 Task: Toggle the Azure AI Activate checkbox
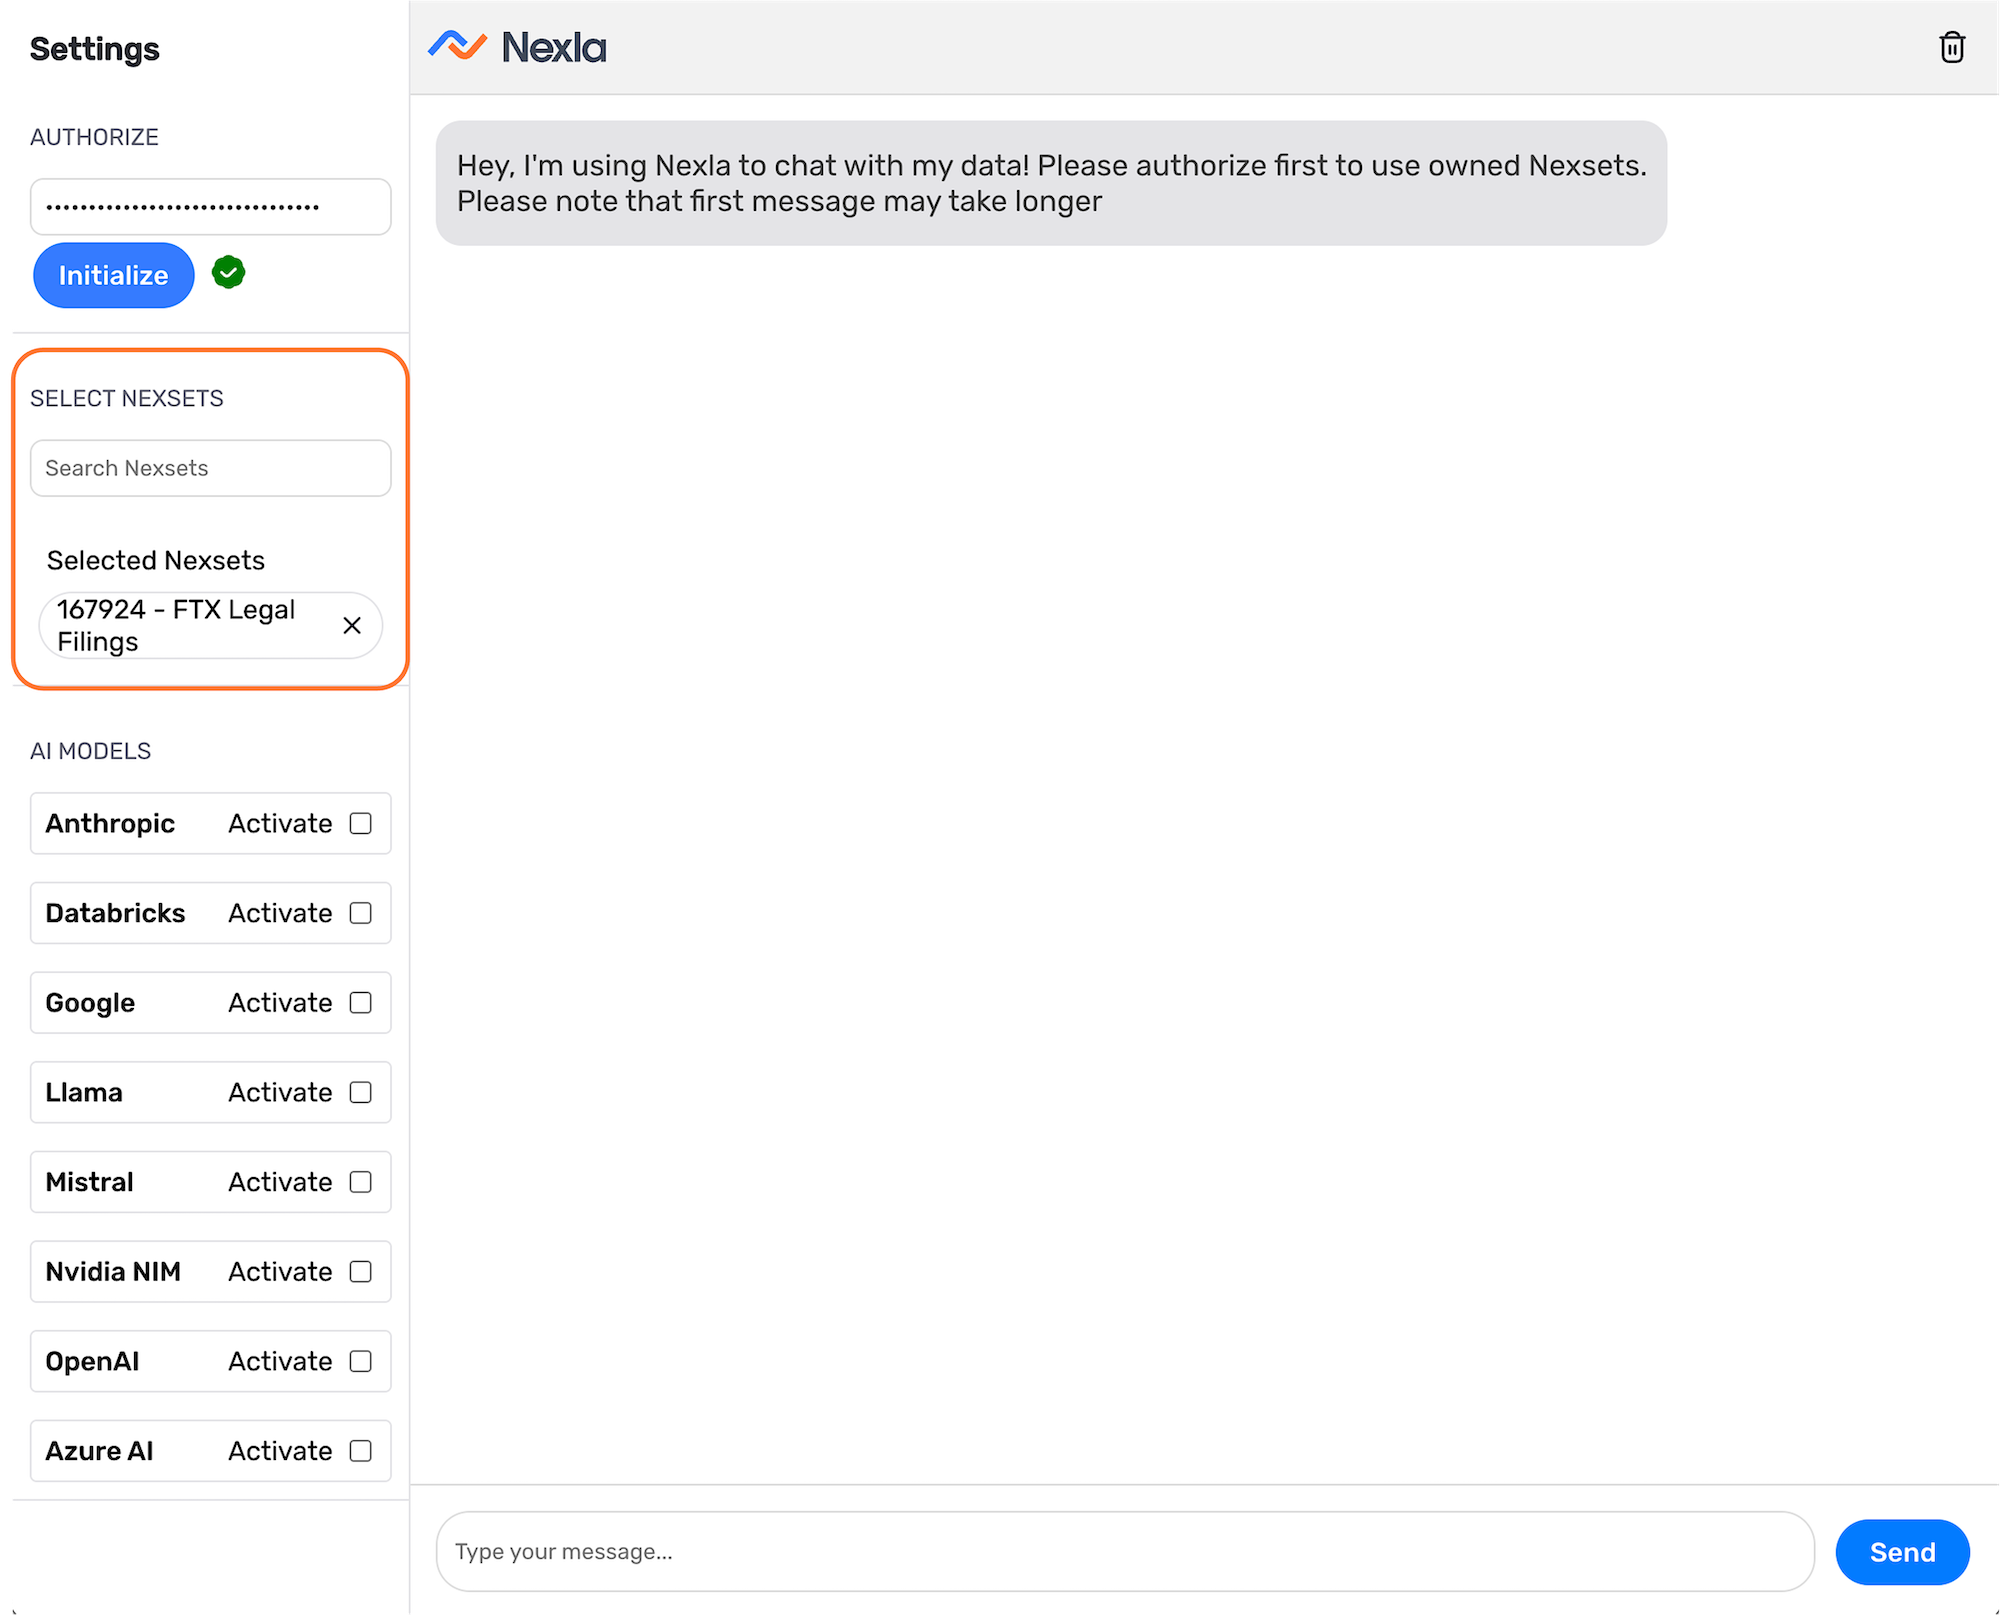[x=361, y=1451]
